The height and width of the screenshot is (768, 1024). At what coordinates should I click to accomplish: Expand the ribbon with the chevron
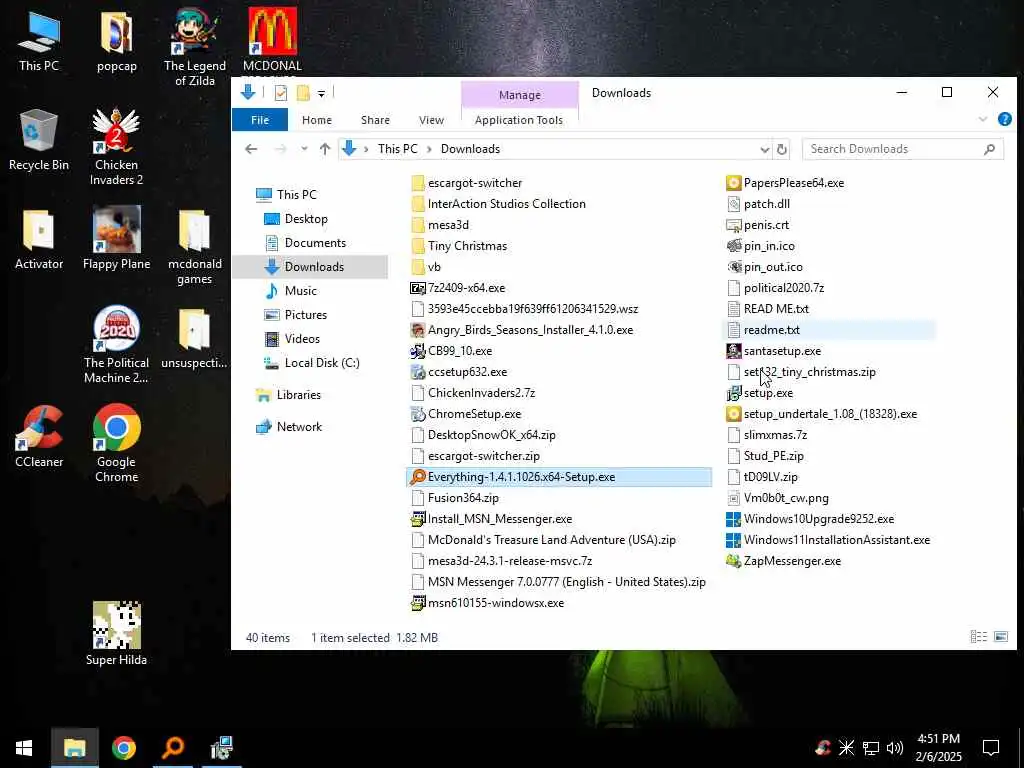pyautogui.click(x=983, y=119)
